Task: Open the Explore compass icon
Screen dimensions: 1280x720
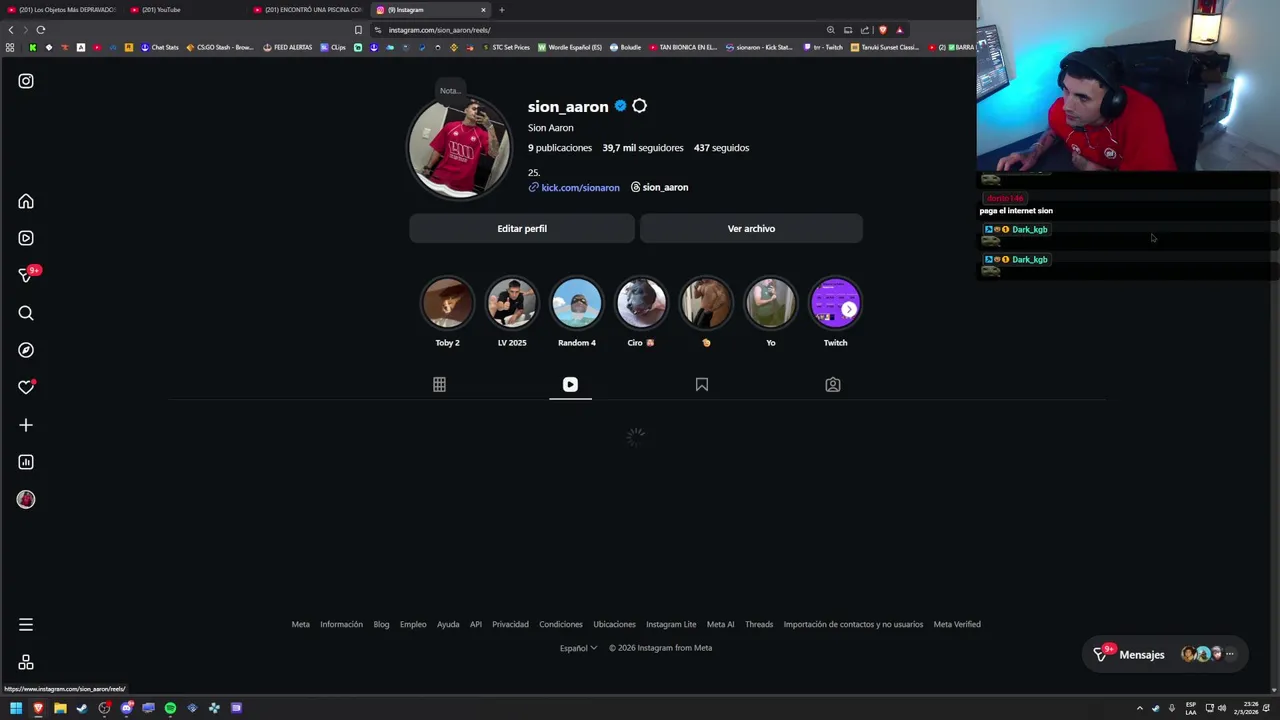Action: coord(26,350)
